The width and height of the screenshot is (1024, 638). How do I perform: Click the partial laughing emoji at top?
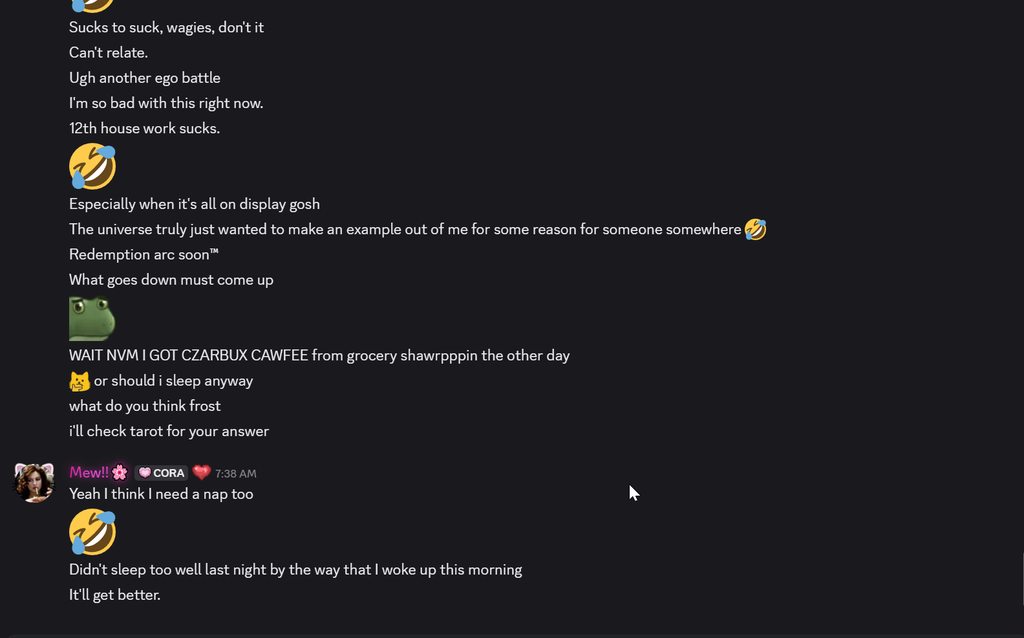click(92, 5)
